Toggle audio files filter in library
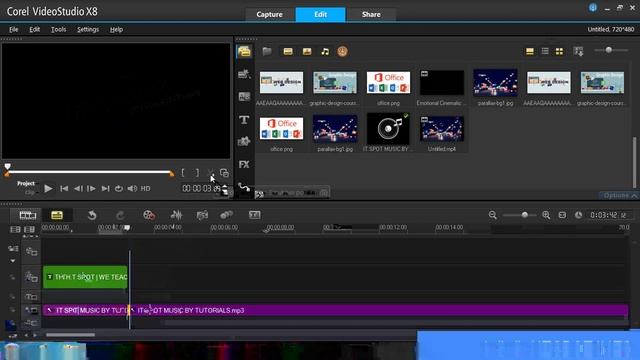This screenshot has width=640, height=360. pos(325,51)
